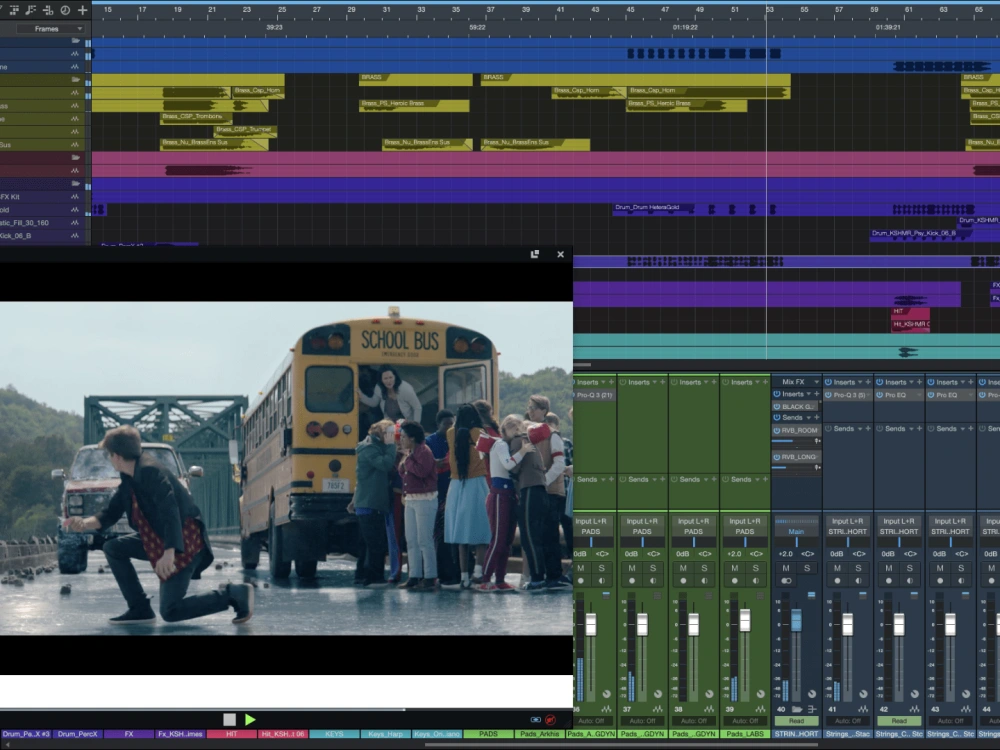Detach the video player window

[x=534, y=254]
